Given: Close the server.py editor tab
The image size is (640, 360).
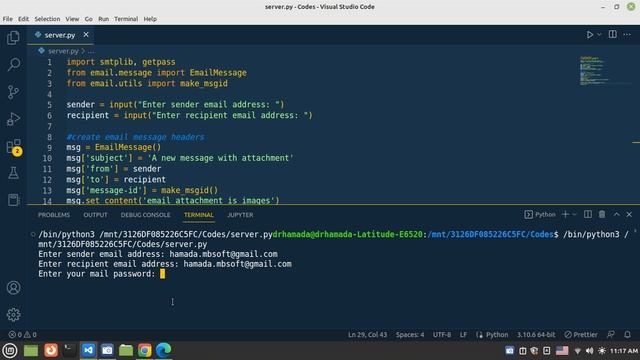Looking at the screenshot, I should point(86,35).
